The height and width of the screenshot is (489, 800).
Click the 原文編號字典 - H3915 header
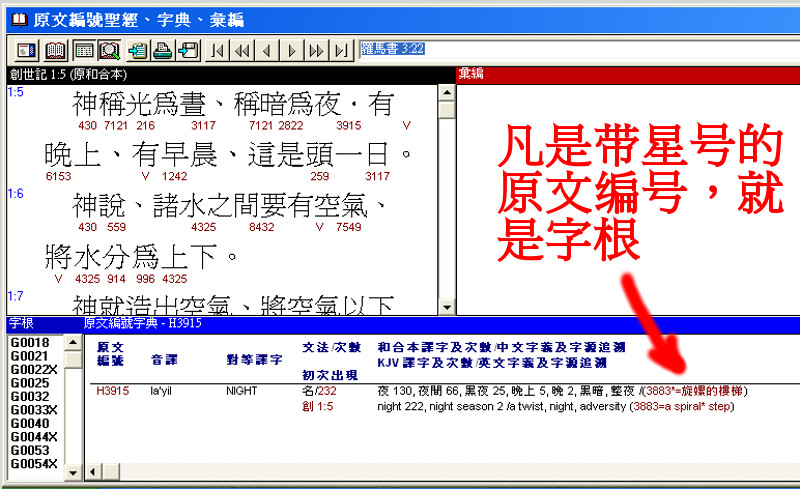[143, 323]
